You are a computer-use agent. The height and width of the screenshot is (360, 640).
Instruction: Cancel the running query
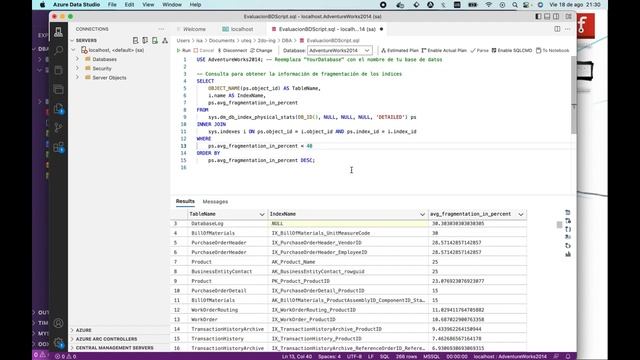pos(204,50)
